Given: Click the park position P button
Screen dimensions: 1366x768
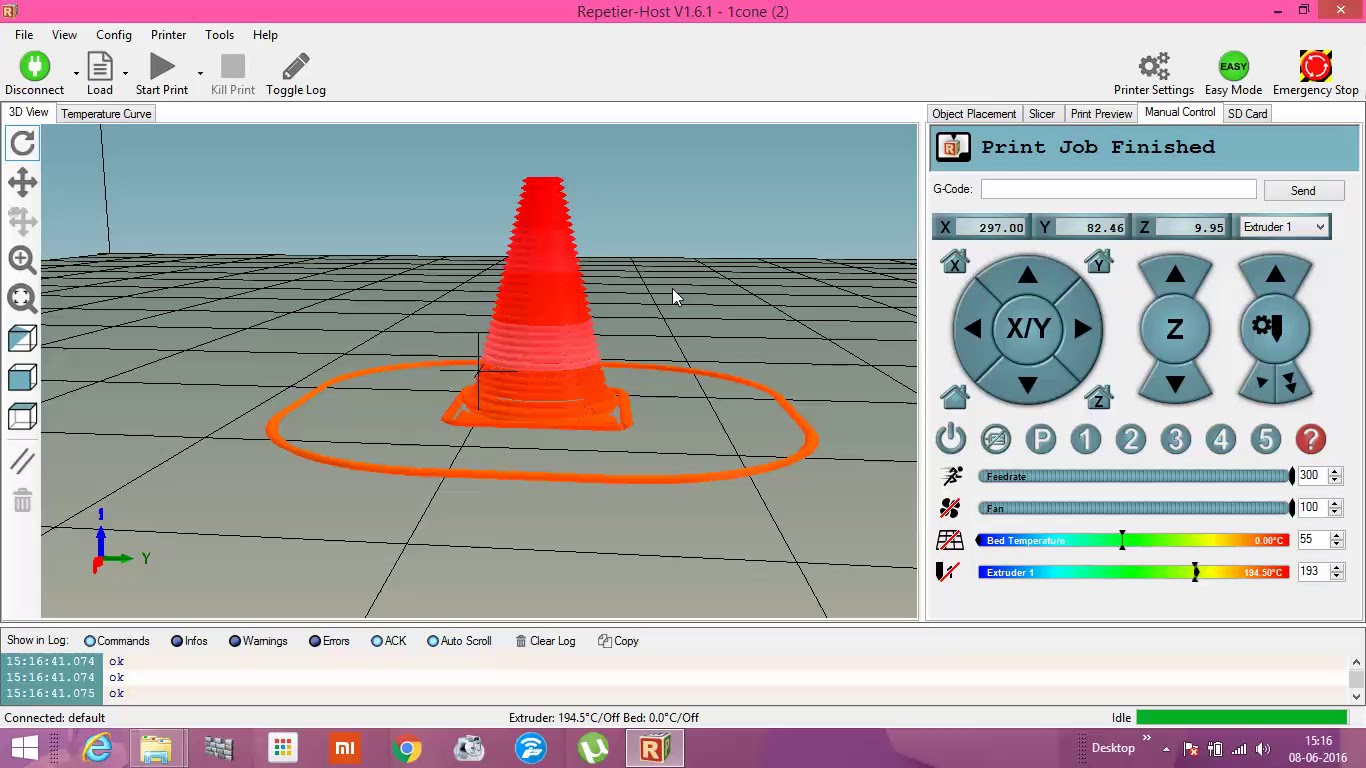Looking at the screenshot, I should click(1041, 439).
